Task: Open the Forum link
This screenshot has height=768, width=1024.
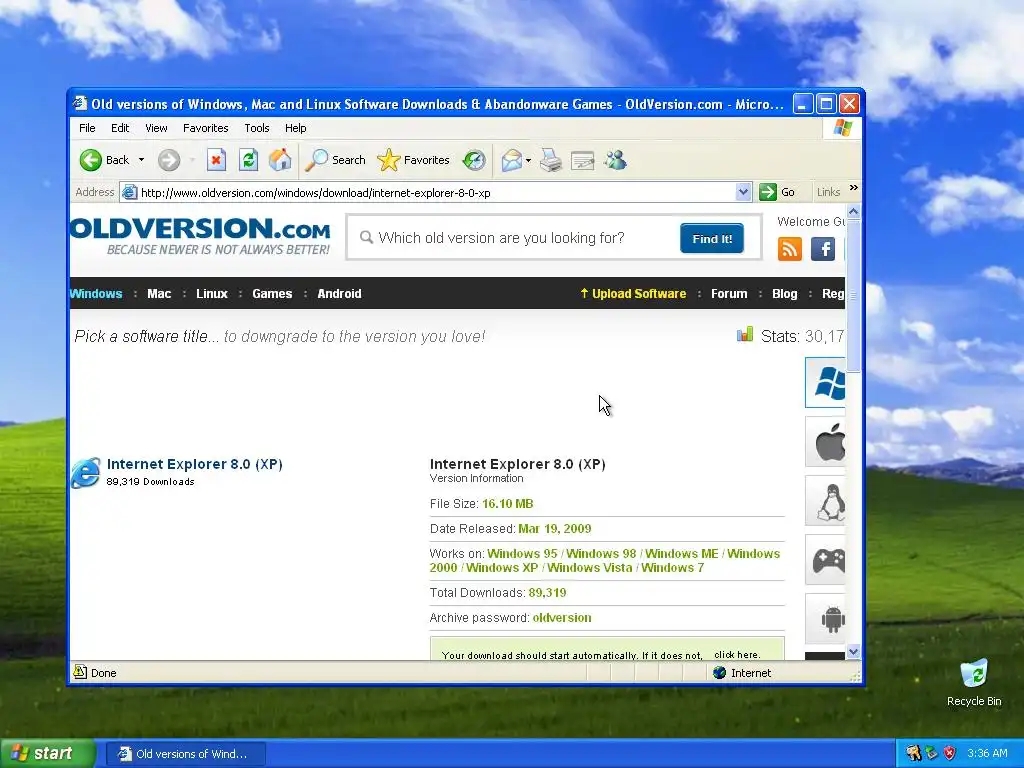Action: pyautogui.click(x=729, y=294)
